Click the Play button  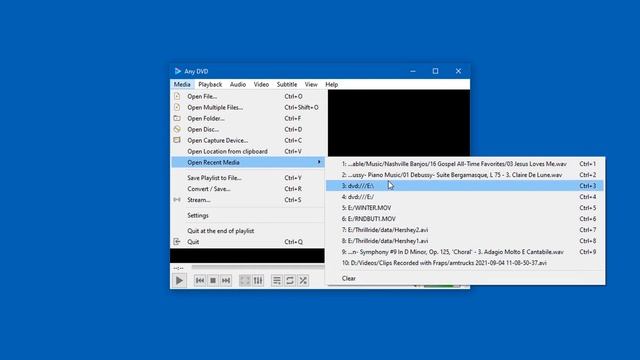coord(179,280)
